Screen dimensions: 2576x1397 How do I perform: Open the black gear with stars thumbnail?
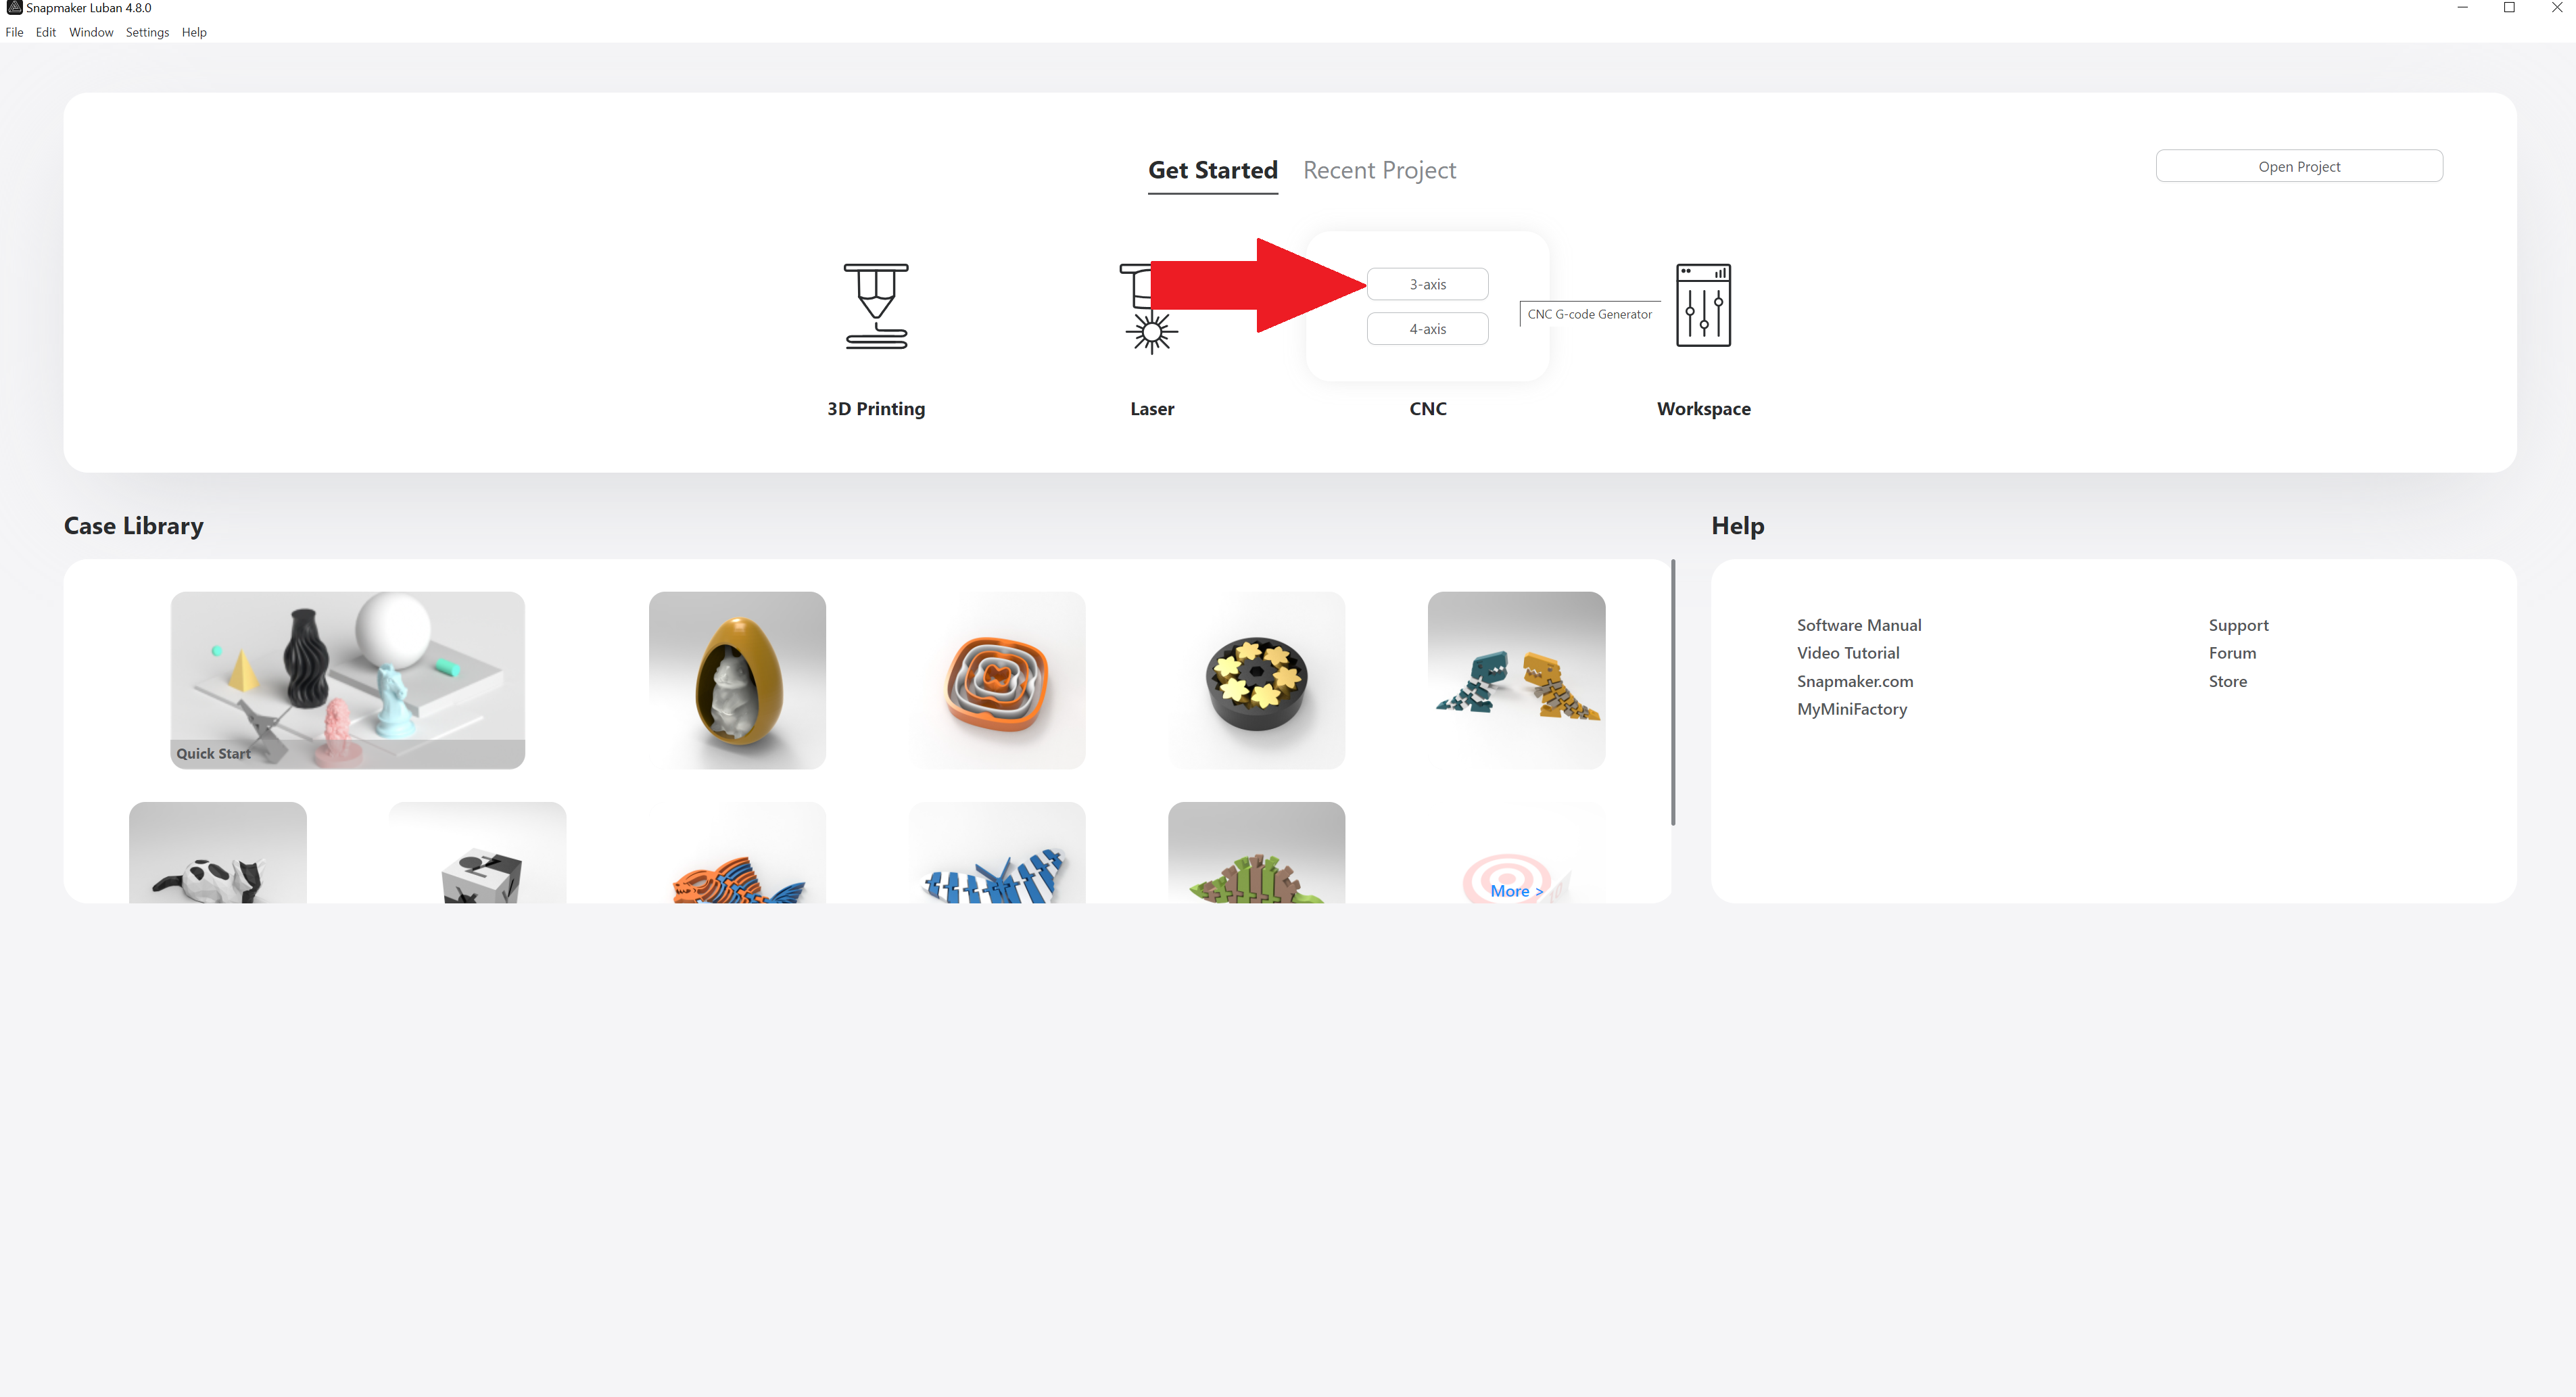[x=1256, y=680]
